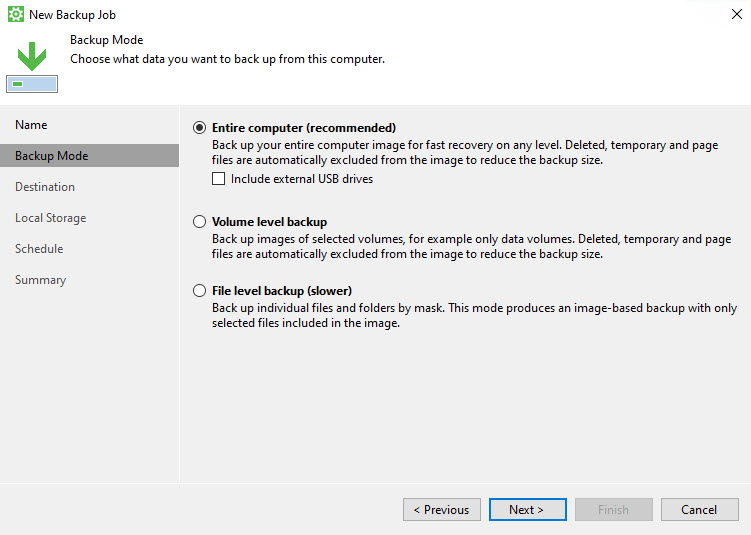This screenshot has height=535, width=751.
Task: Click the greyed-out Finish button
Action: point(613,510)
